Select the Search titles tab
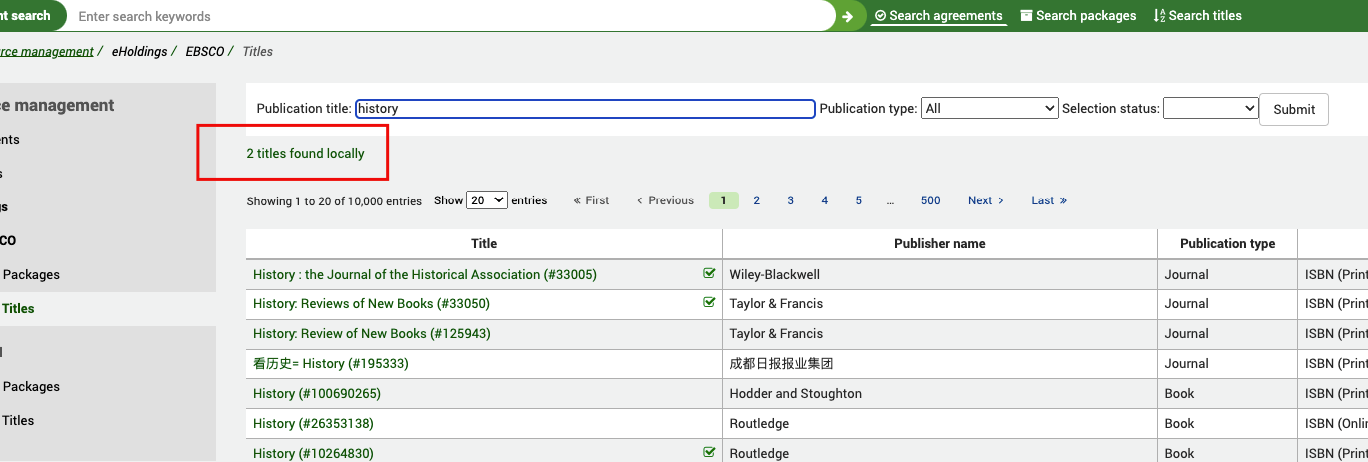Screen dimensions: 1368x462 (1197, 16)
